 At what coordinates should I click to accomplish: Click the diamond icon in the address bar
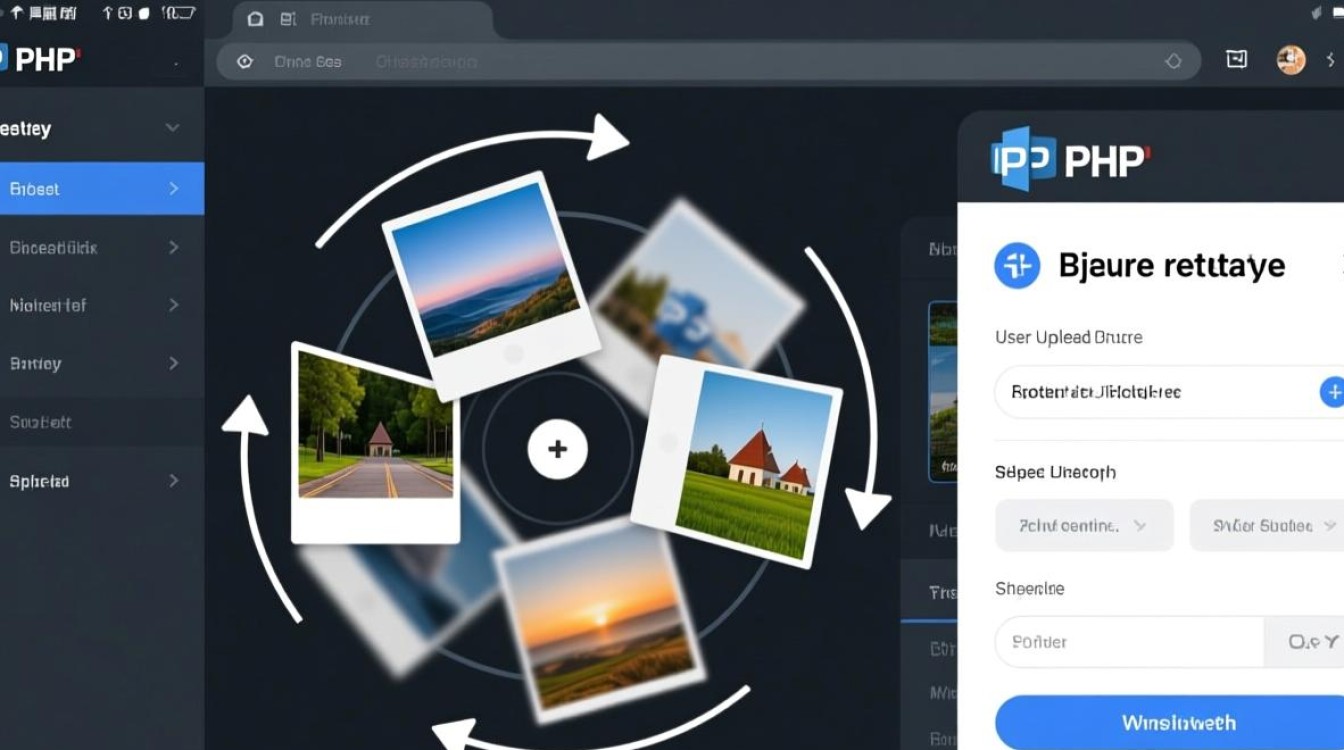coord(1173,62)
